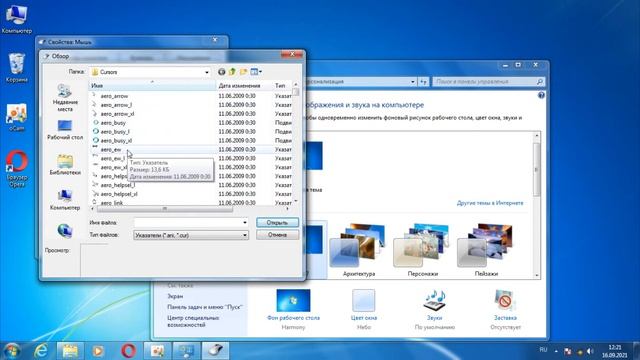Click the Personalization window's search box
The image size is (640, 360).
coord(488,82)
